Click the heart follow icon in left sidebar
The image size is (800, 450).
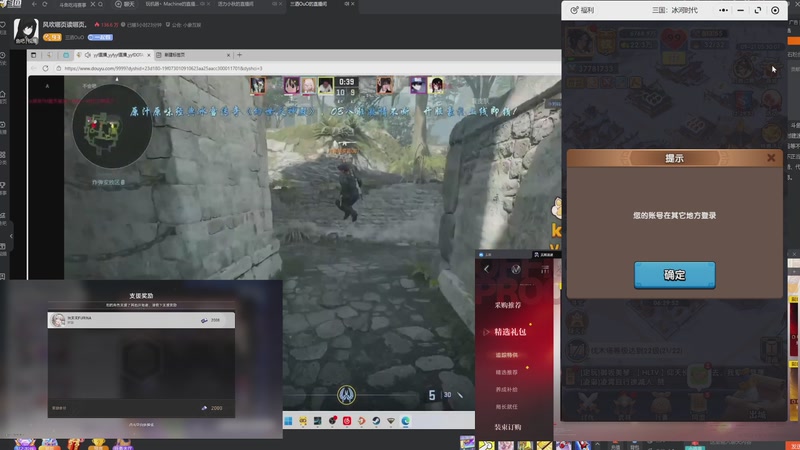point(3,25)
